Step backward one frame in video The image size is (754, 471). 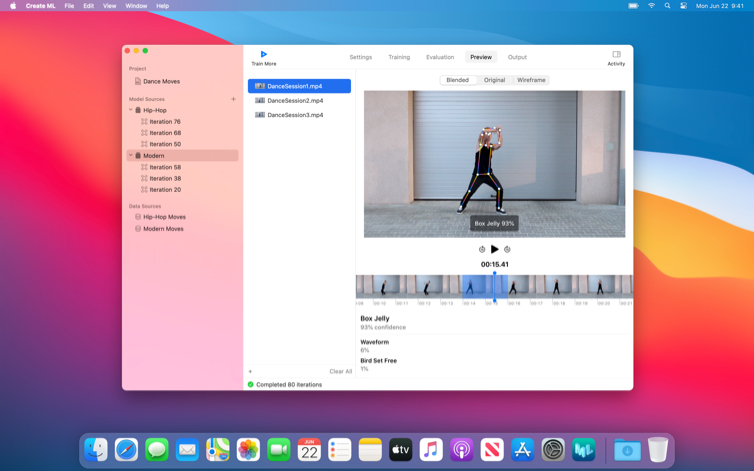coord(482,249)
